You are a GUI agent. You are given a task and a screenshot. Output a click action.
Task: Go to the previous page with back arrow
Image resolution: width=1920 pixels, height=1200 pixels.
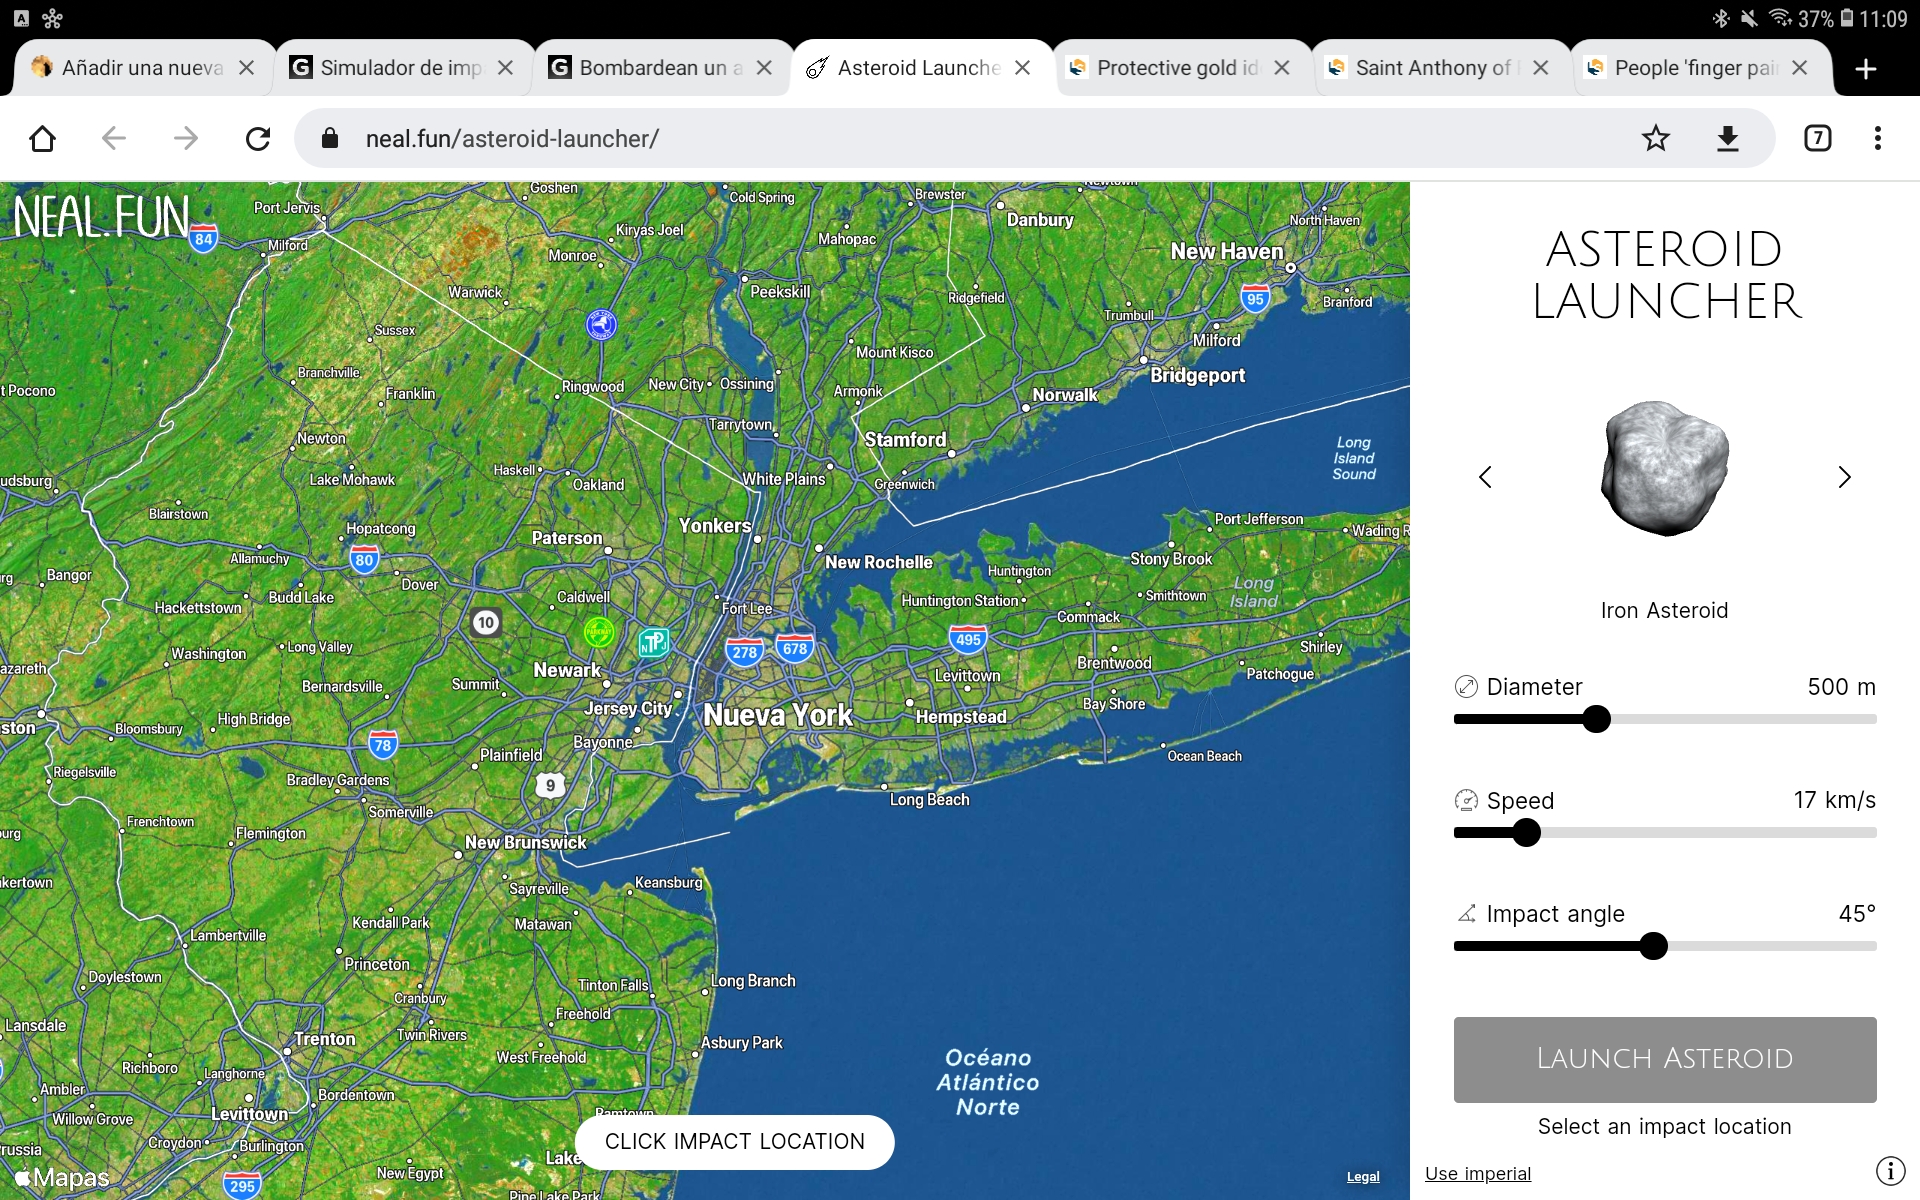point(114,138)
